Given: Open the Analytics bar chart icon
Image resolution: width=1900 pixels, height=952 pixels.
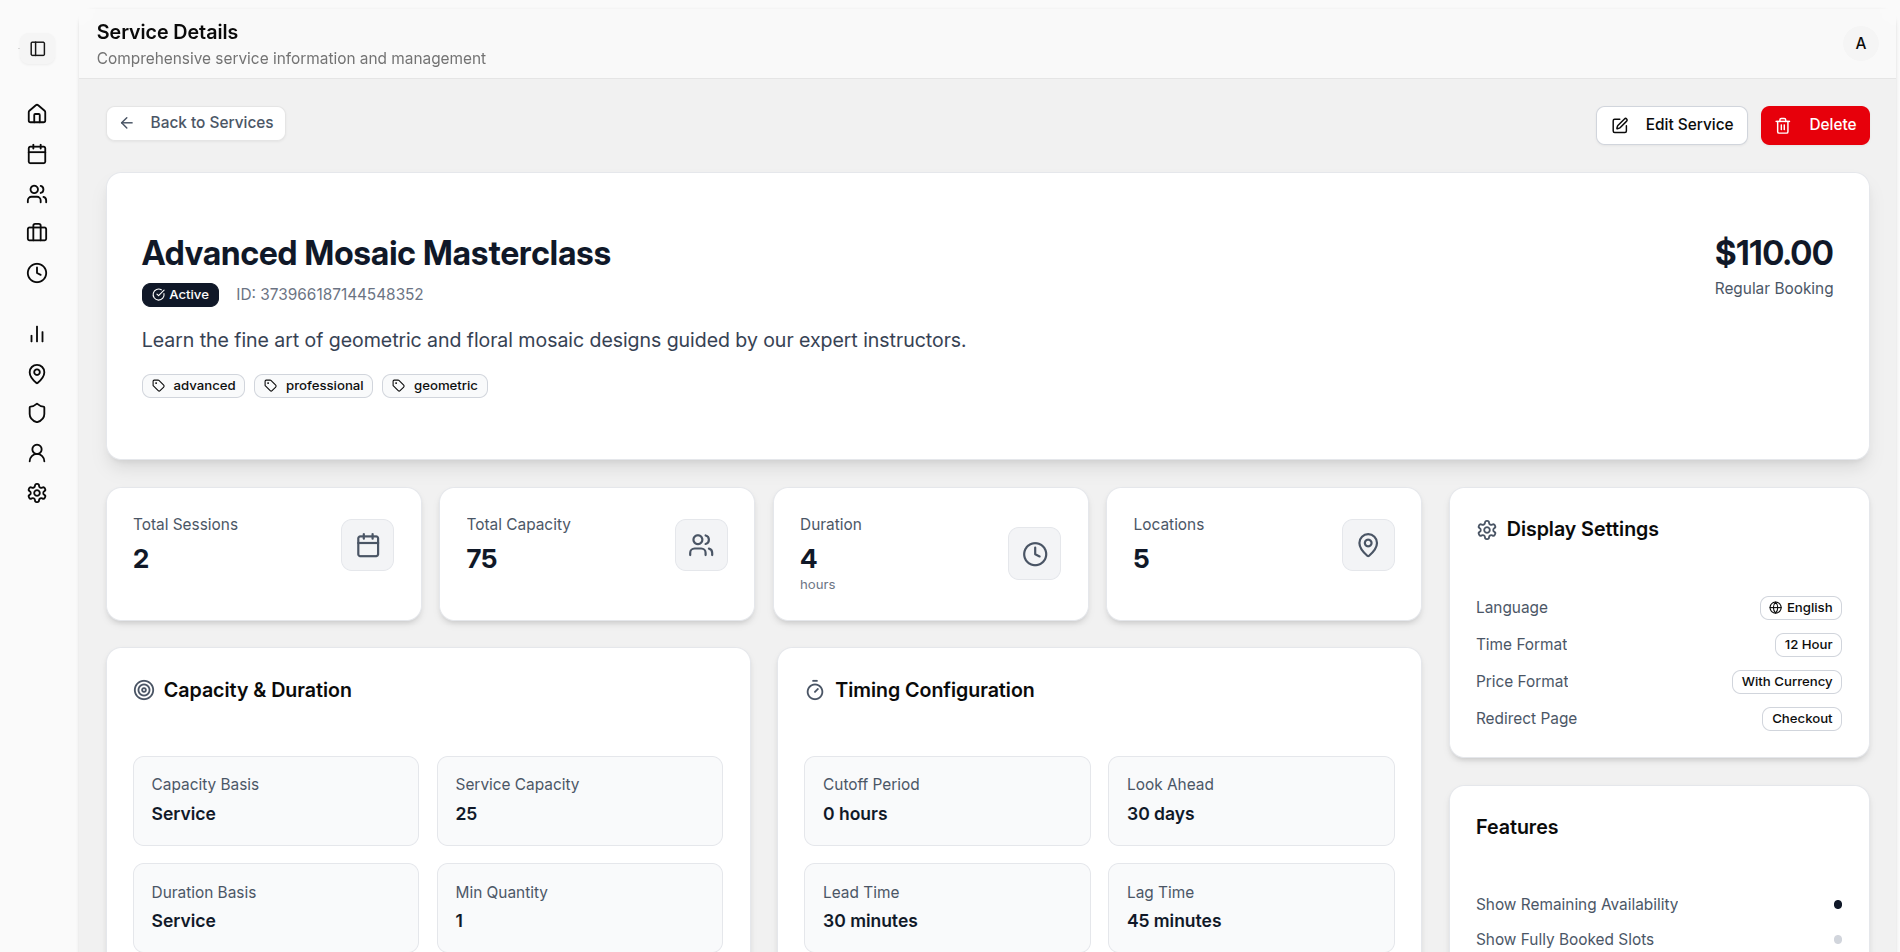Looking at the screenshot, I should point(37,333).
